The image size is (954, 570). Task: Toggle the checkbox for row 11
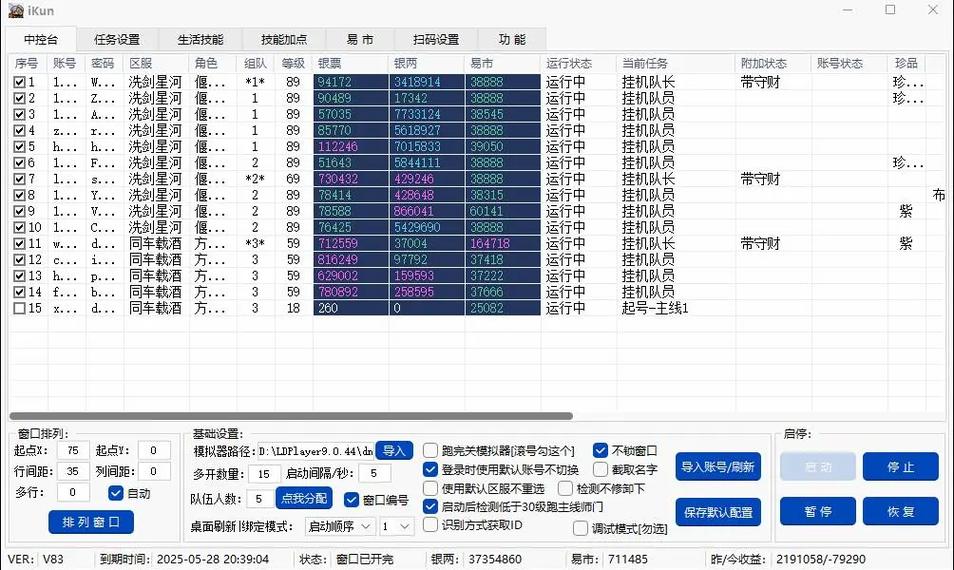point(19,243)
